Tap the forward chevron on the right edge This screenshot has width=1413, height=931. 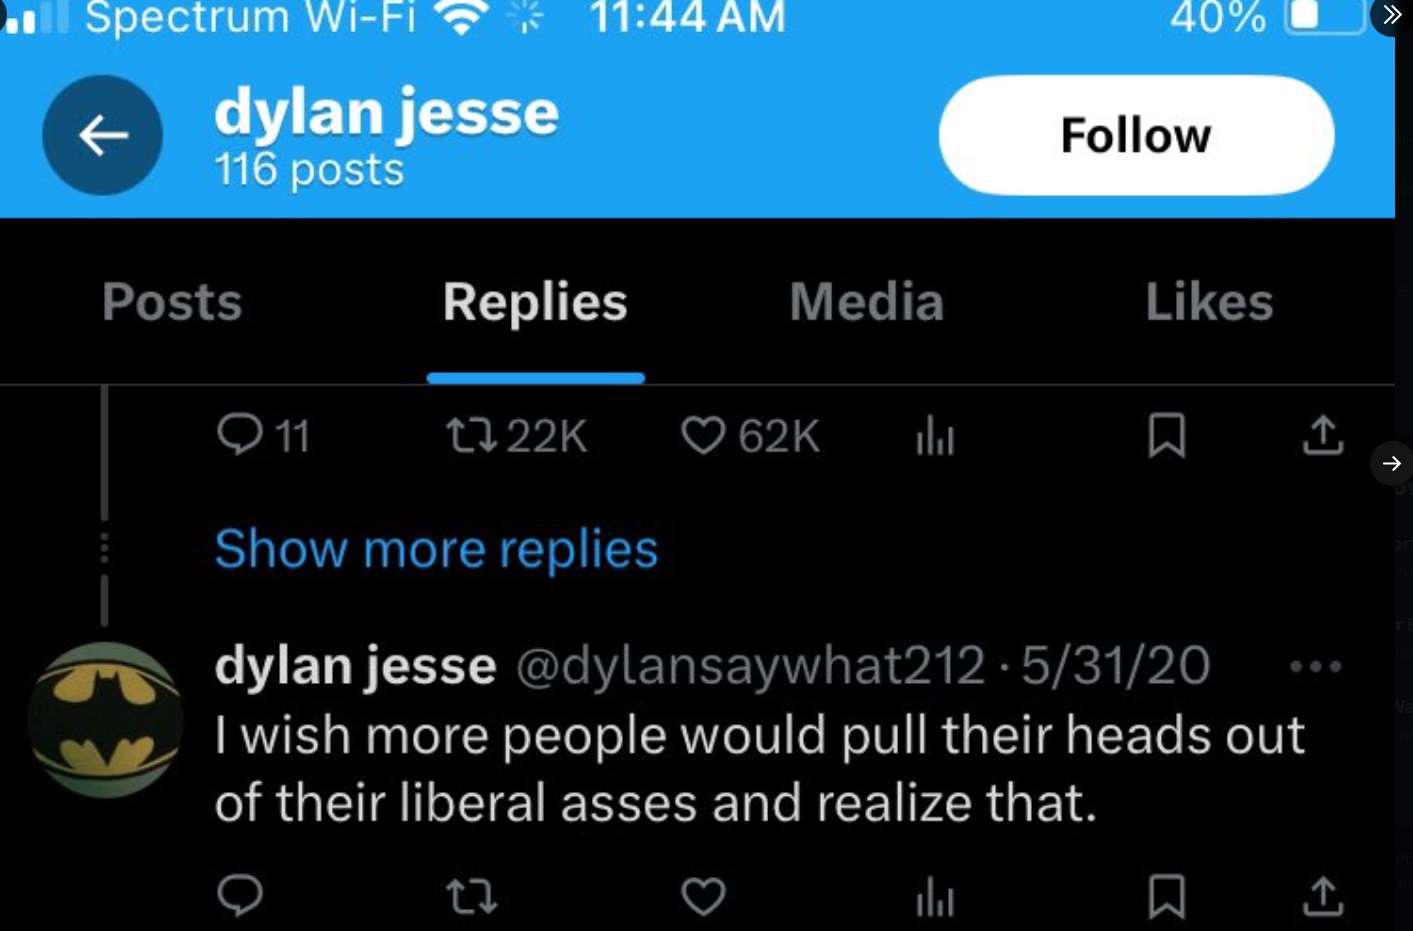click(x=1391, y=463)
